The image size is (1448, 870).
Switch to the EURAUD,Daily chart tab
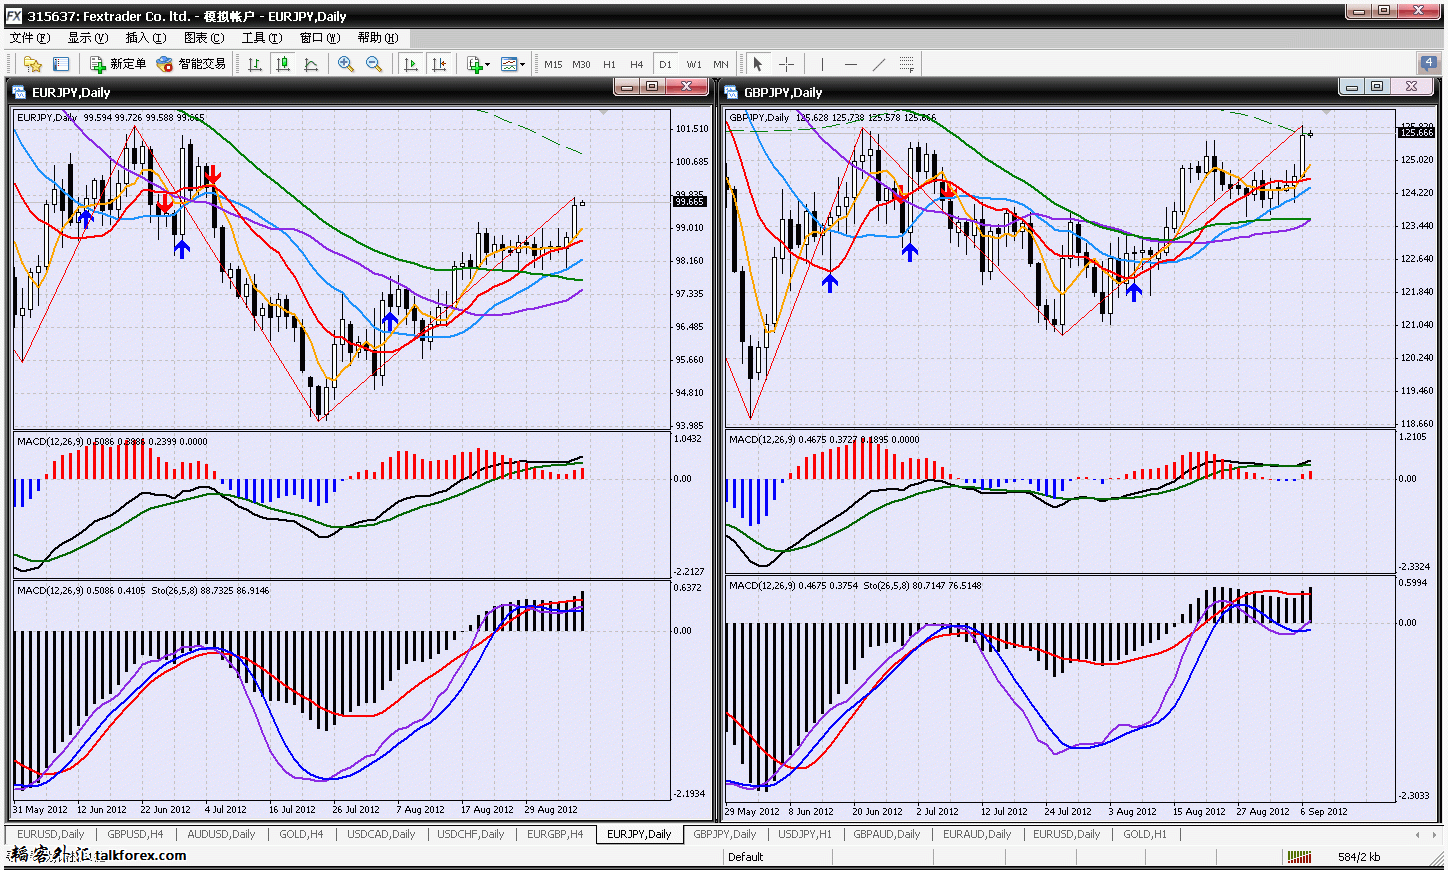tap(977, 834)
